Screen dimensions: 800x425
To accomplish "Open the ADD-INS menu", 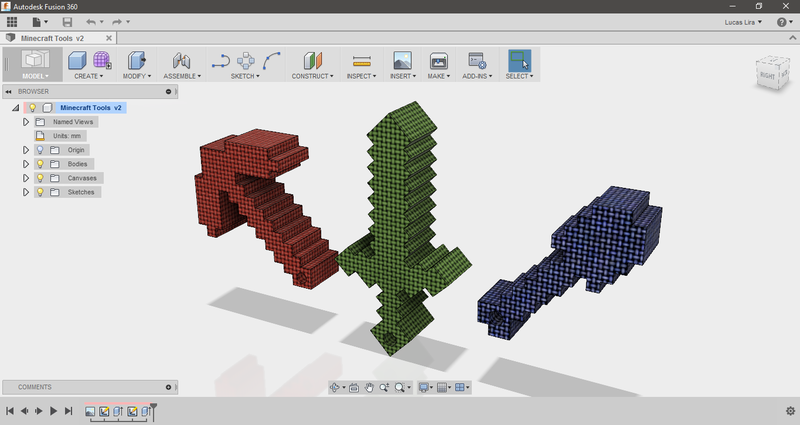I will (x=477, y=76).
